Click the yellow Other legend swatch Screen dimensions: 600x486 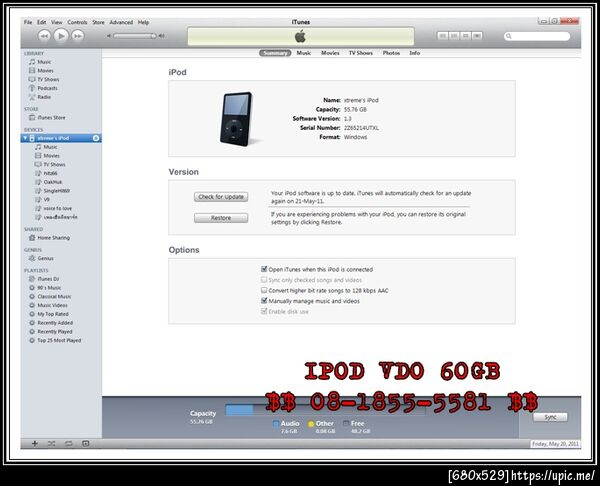tap(311, 424)
